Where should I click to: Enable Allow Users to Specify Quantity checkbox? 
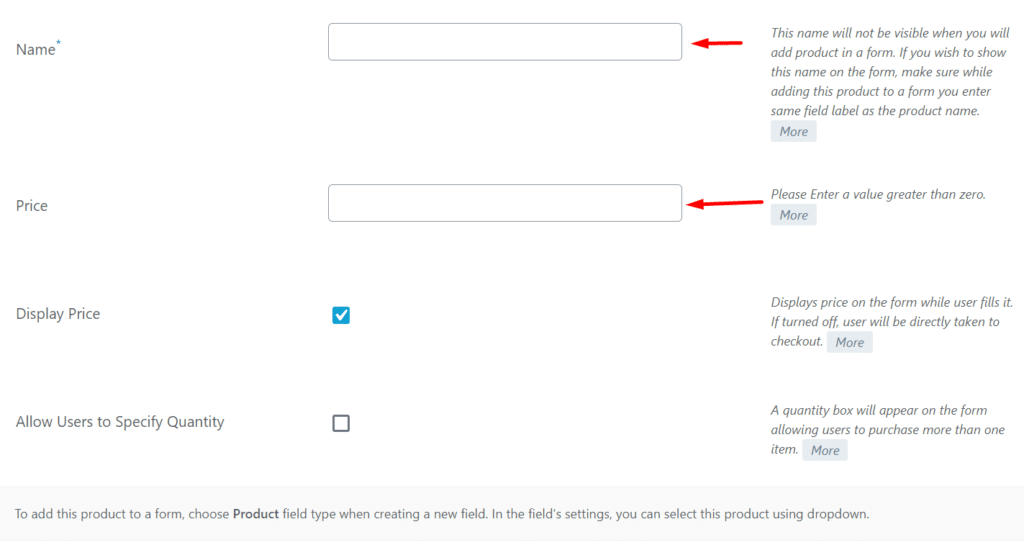341,423
